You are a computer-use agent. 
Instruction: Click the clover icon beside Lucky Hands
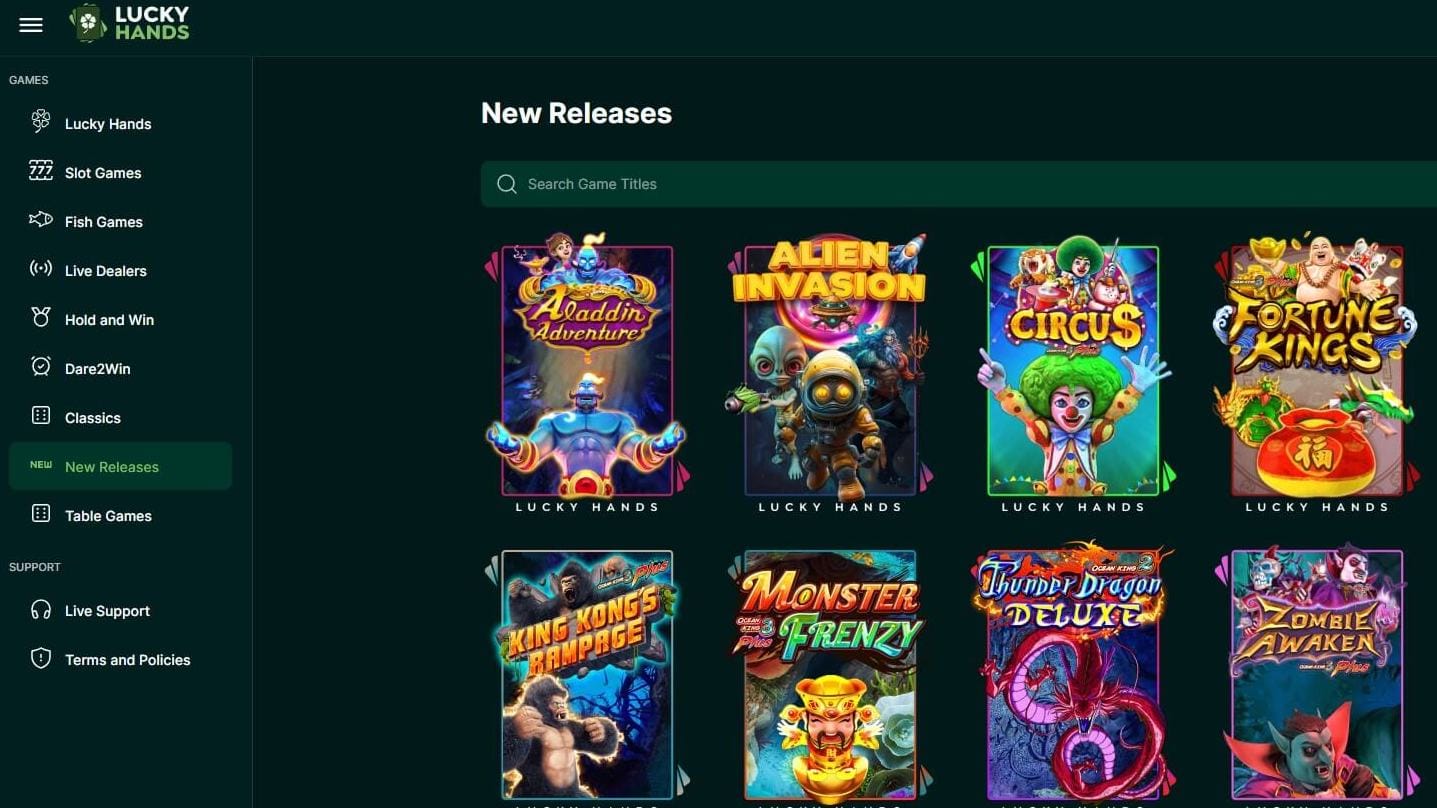point(41,122)
